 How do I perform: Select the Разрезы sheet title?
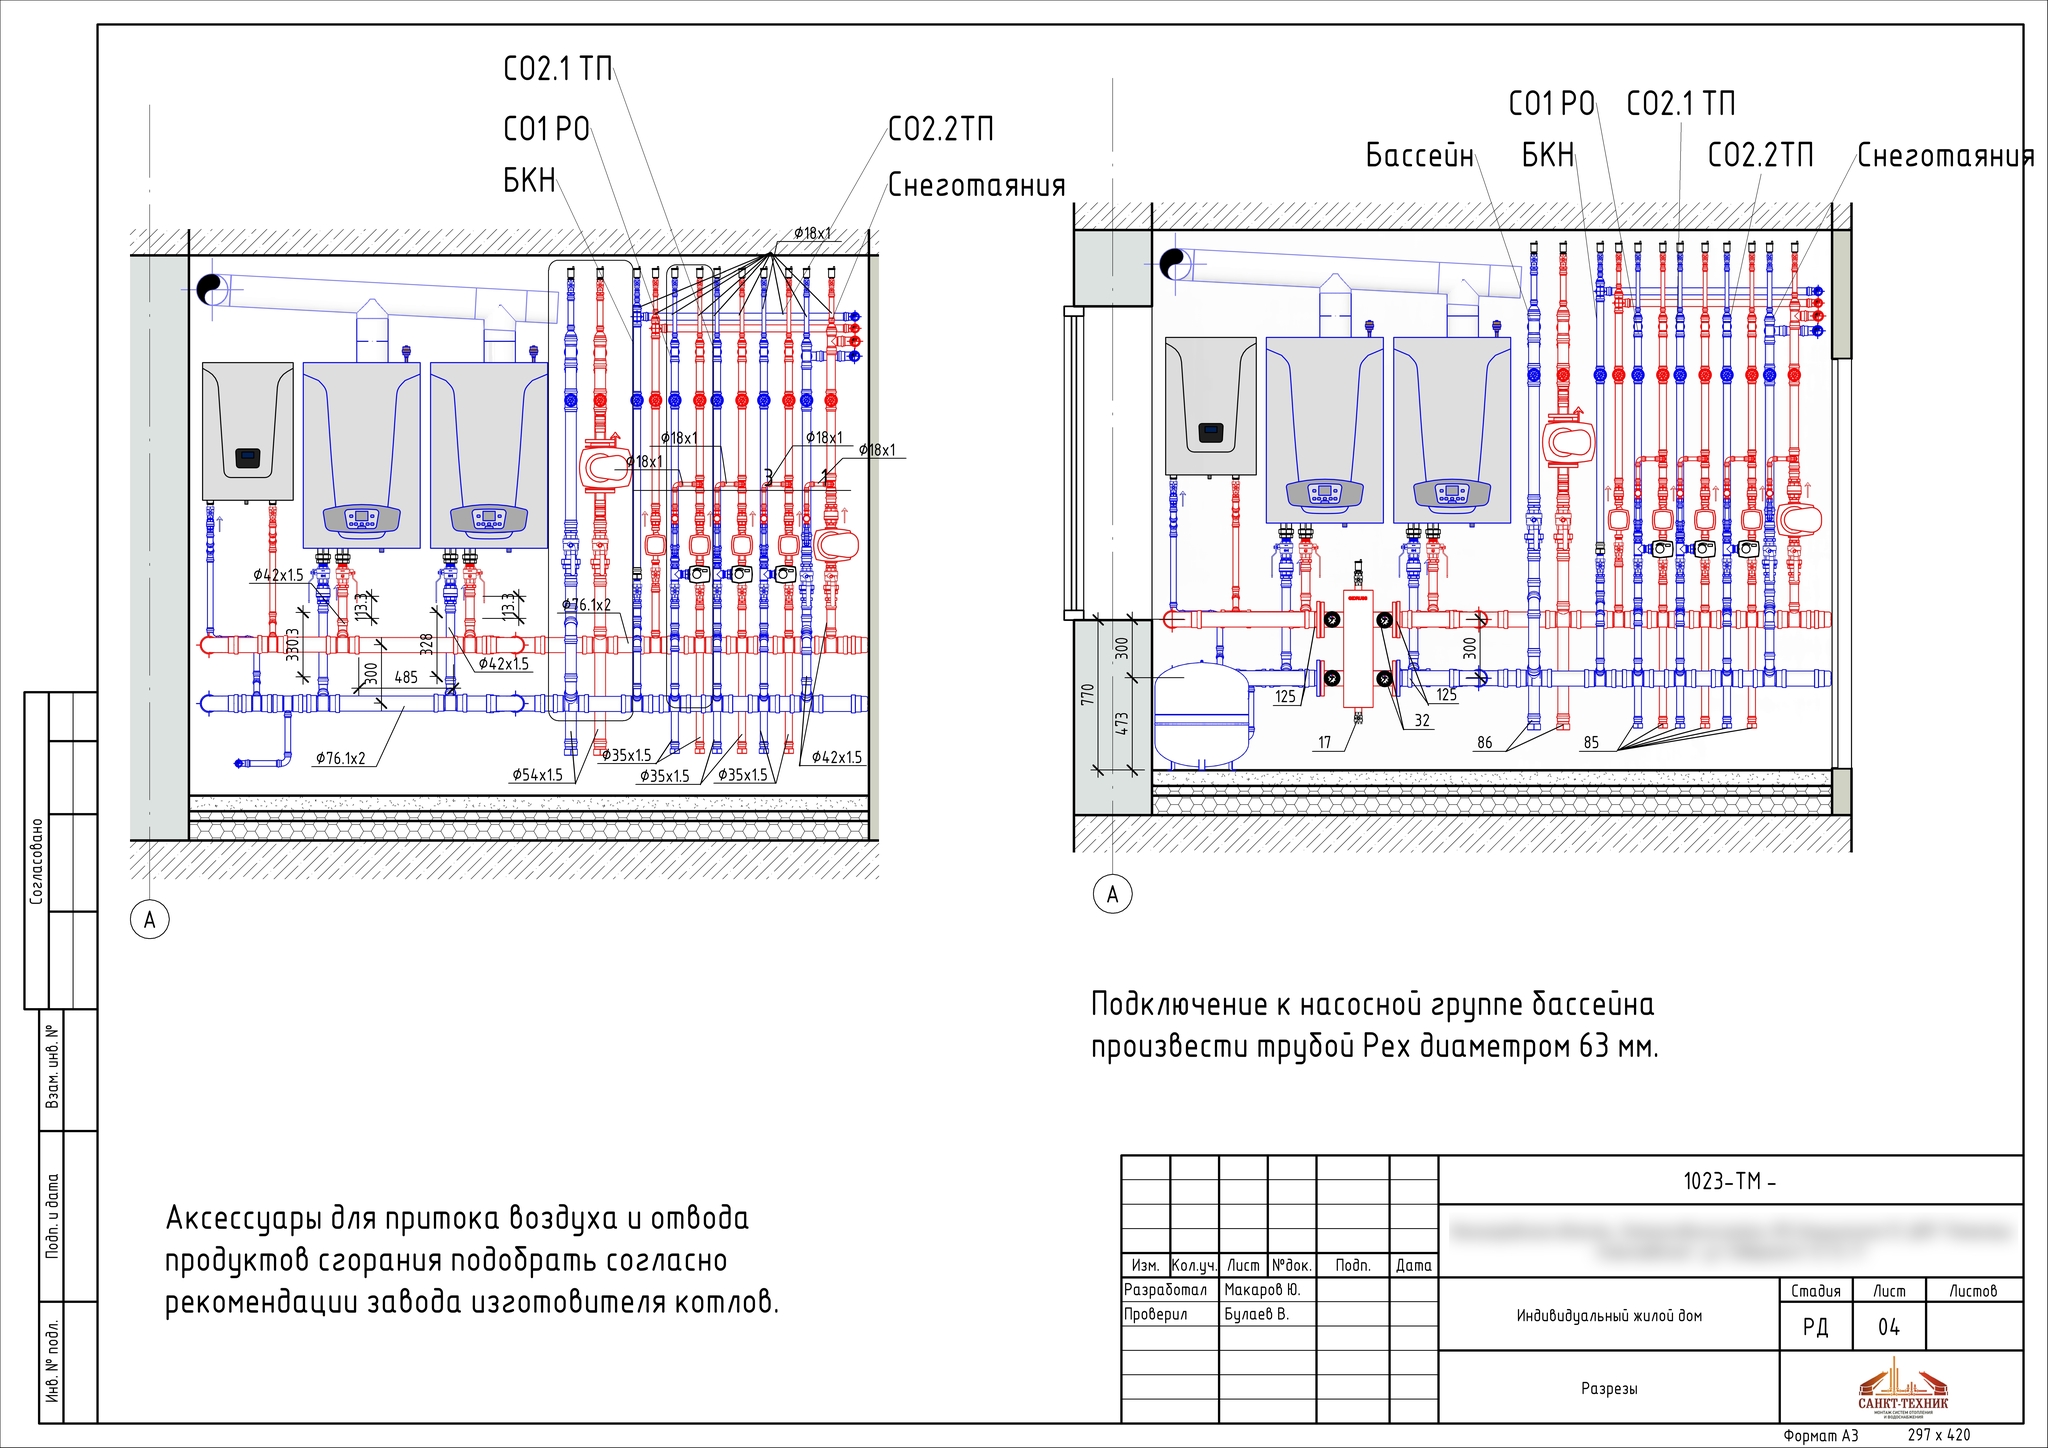(x=1609, y=1388)
